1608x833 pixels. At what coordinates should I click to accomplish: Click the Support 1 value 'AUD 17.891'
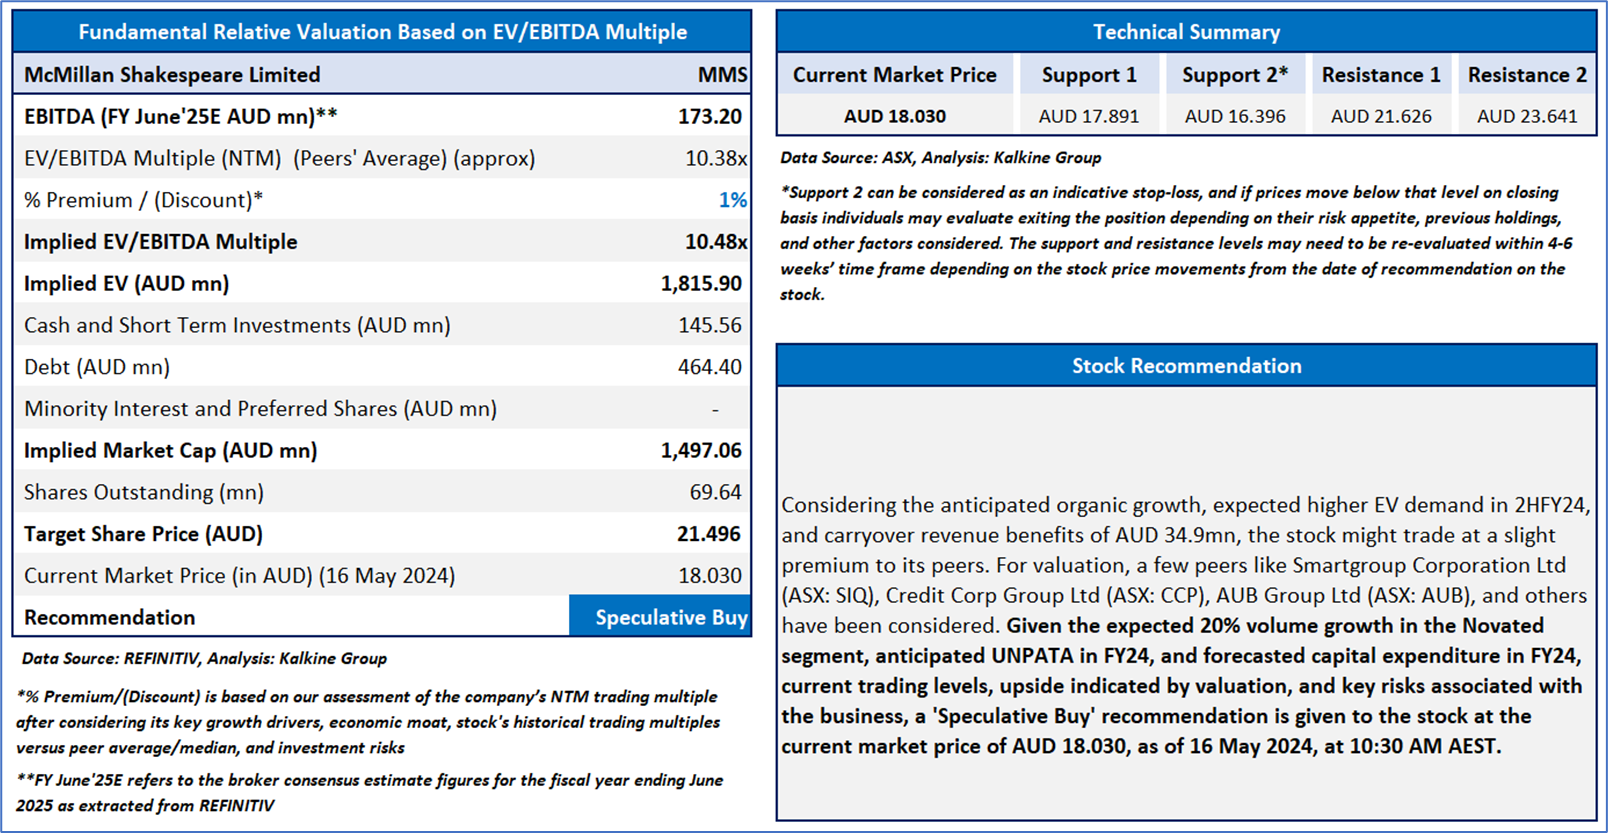click(1089, 116)
